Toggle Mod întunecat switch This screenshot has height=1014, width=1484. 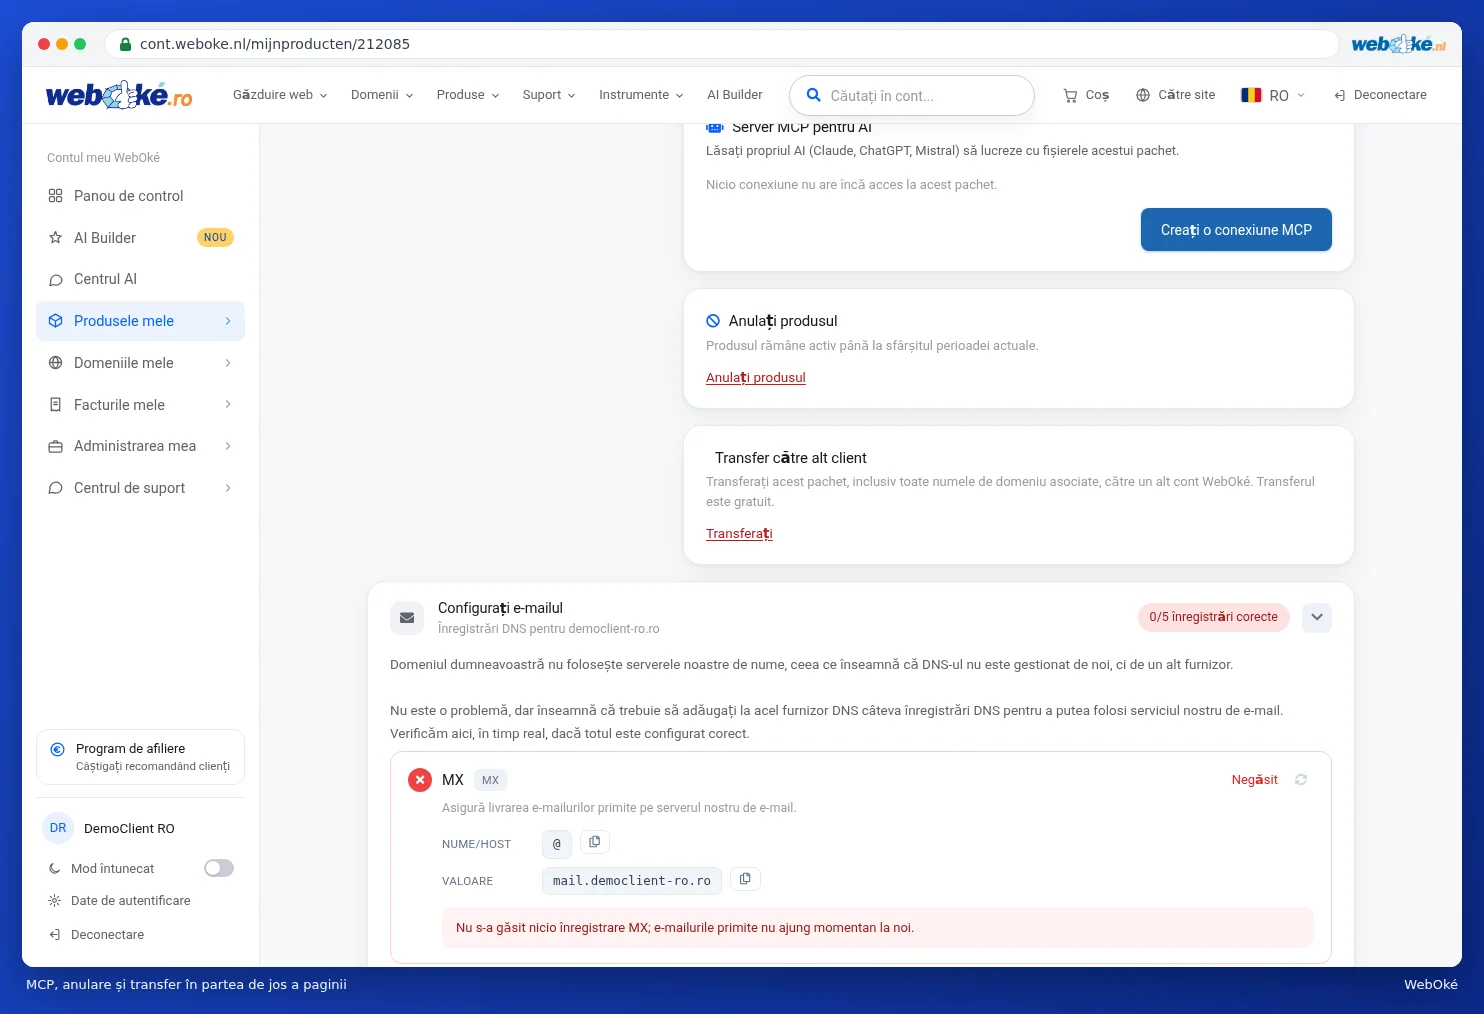tap(219, 868)
